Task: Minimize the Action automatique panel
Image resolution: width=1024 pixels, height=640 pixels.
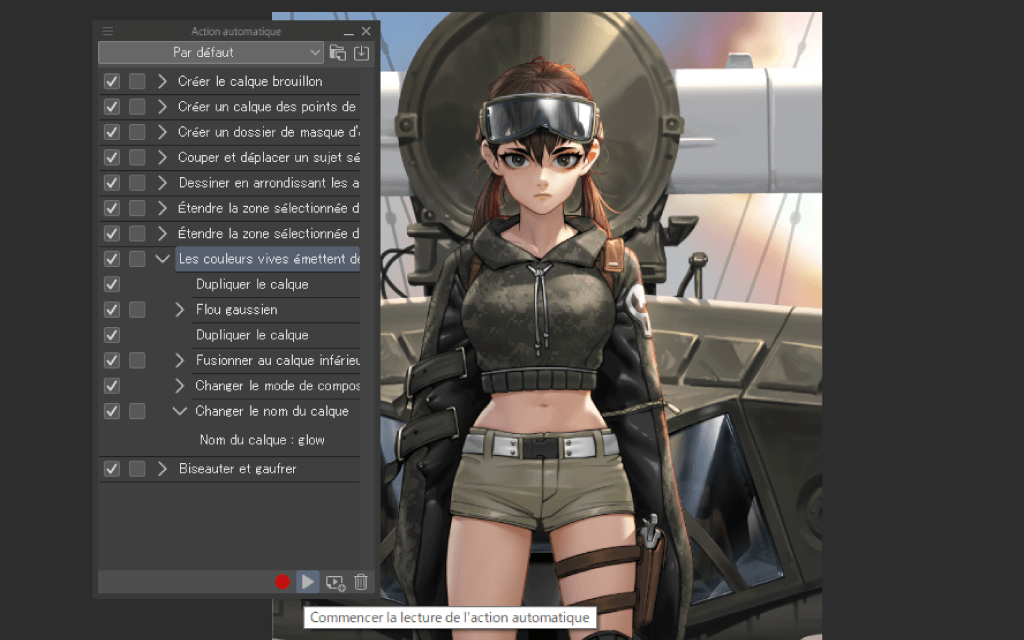Action: [x=348, y=32]
